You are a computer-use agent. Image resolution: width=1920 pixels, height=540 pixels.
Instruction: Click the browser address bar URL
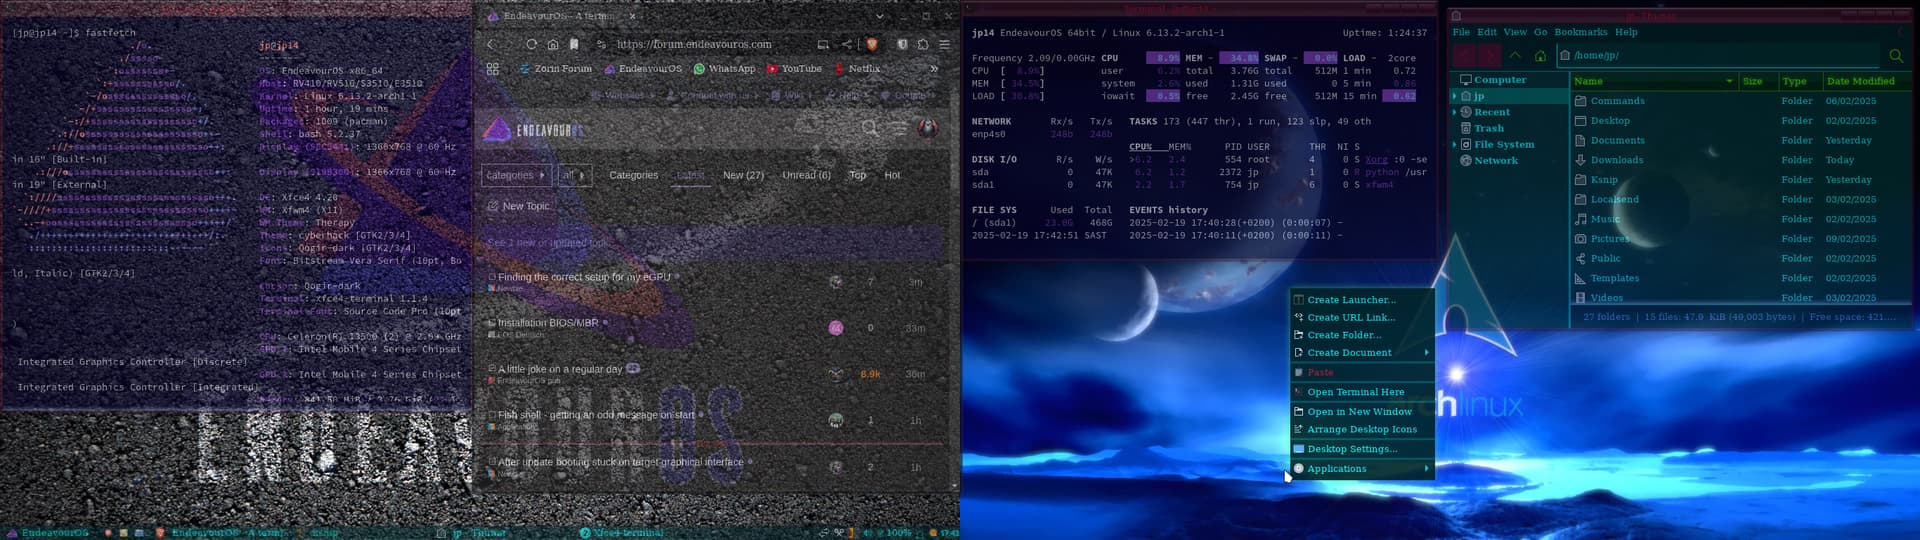[694, 44]
